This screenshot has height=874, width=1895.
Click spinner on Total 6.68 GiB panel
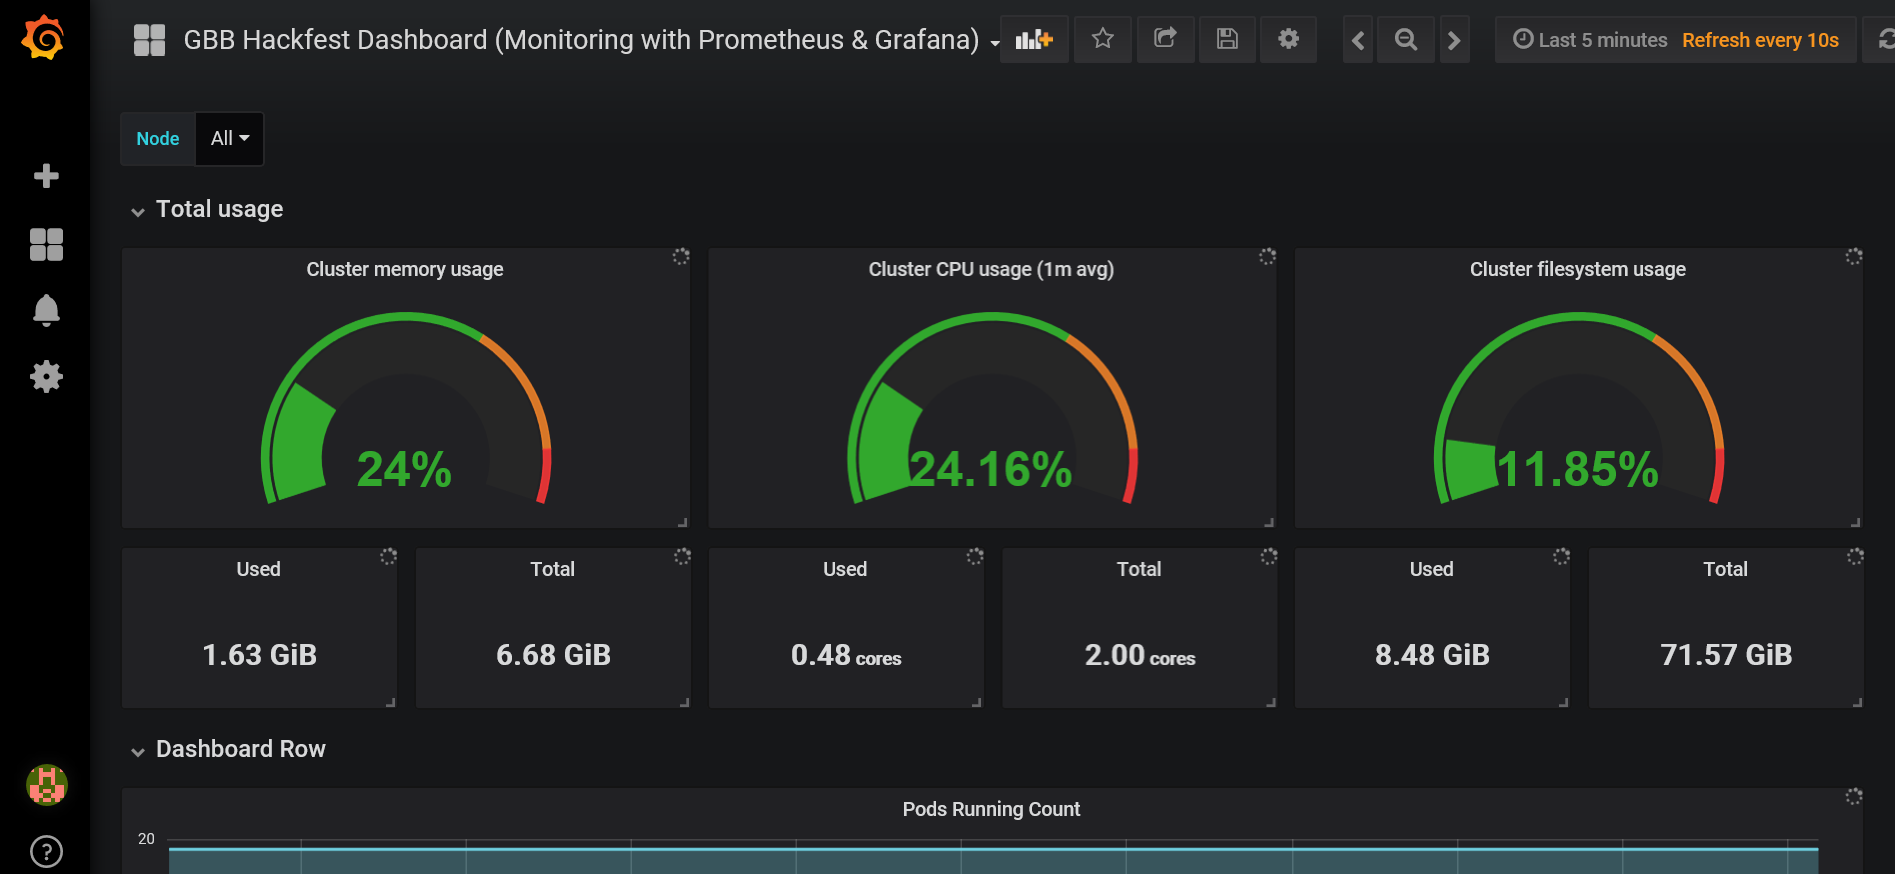[682, 556]
